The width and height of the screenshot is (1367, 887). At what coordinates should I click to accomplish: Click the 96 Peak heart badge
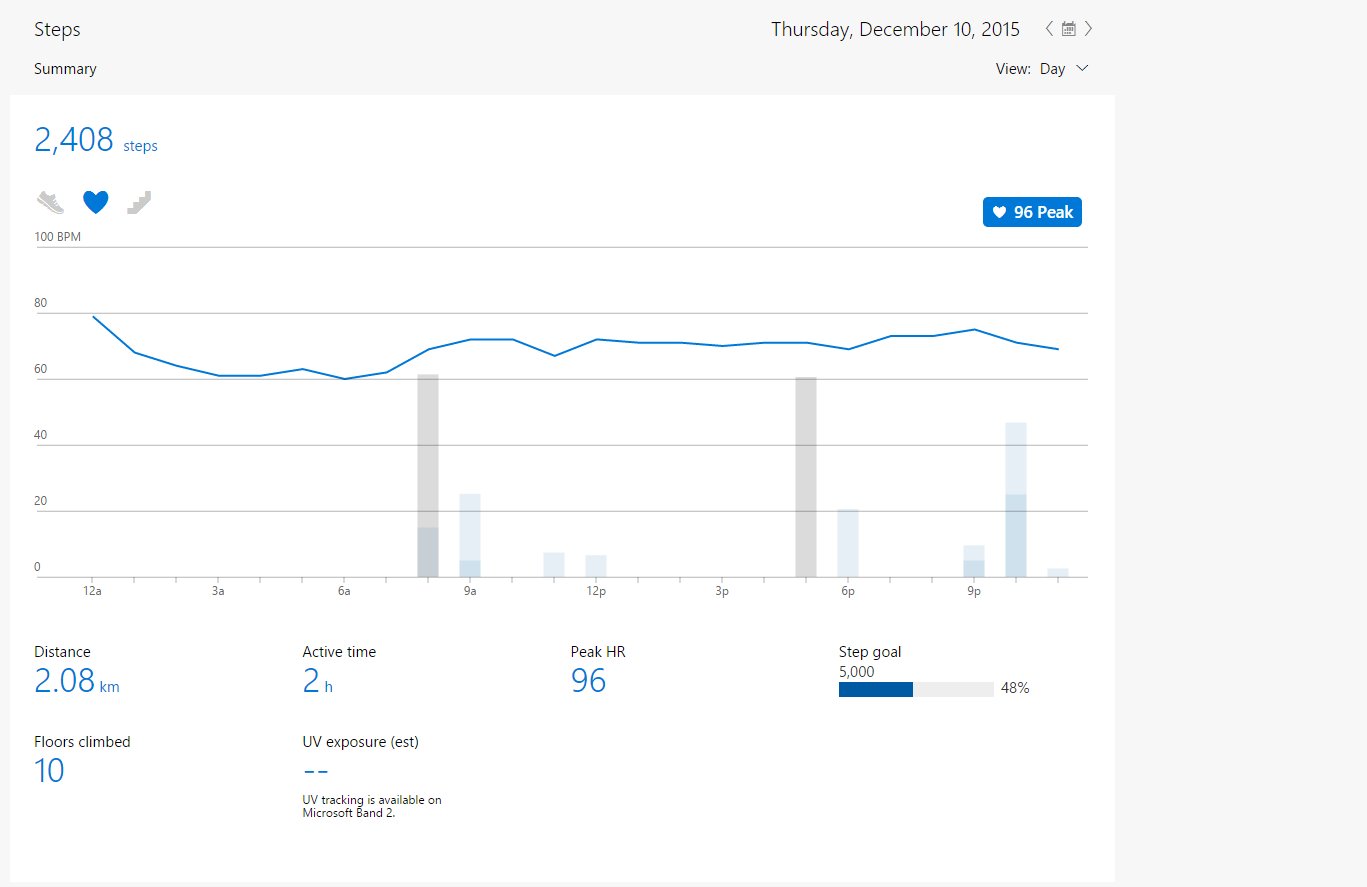tap(1032, 212)
